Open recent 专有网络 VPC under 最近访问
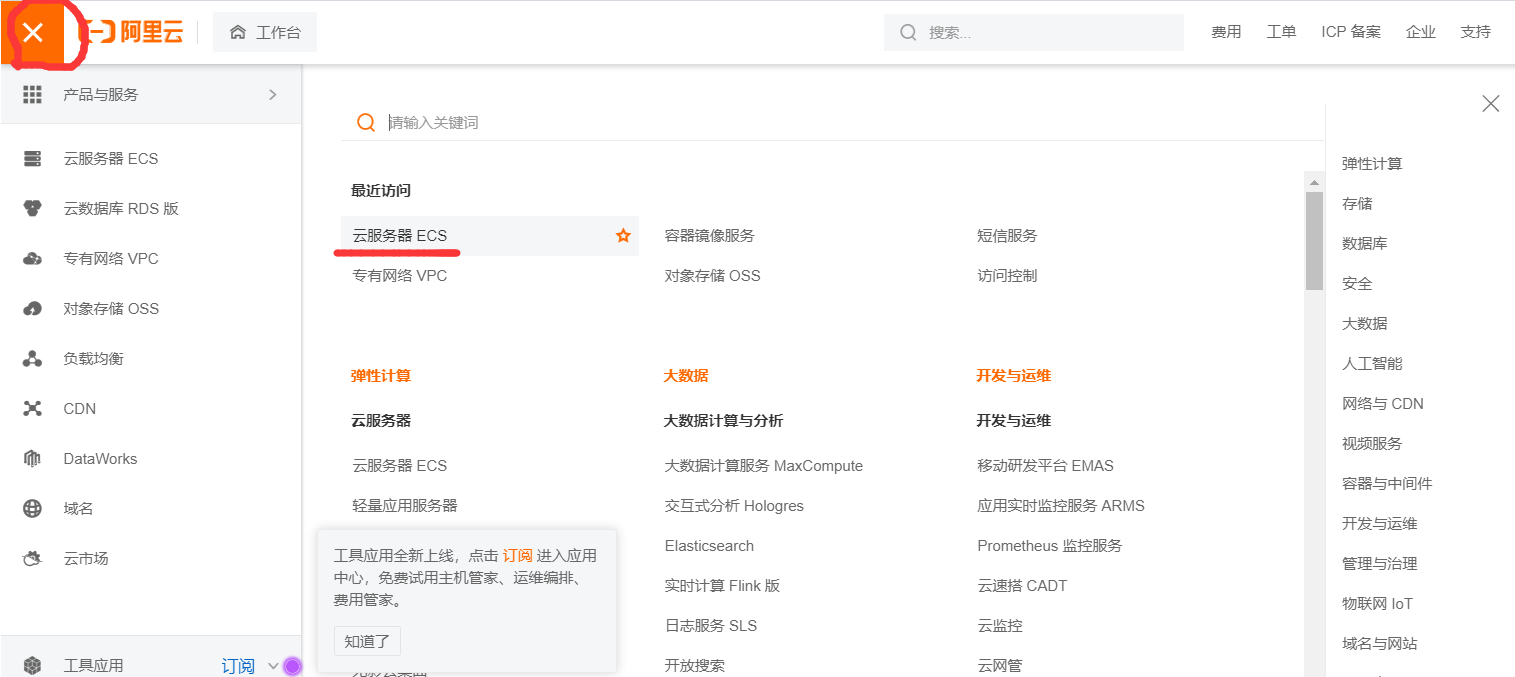Image resolution: width=1515 pixels, height=677 pixels. point(399,276)
